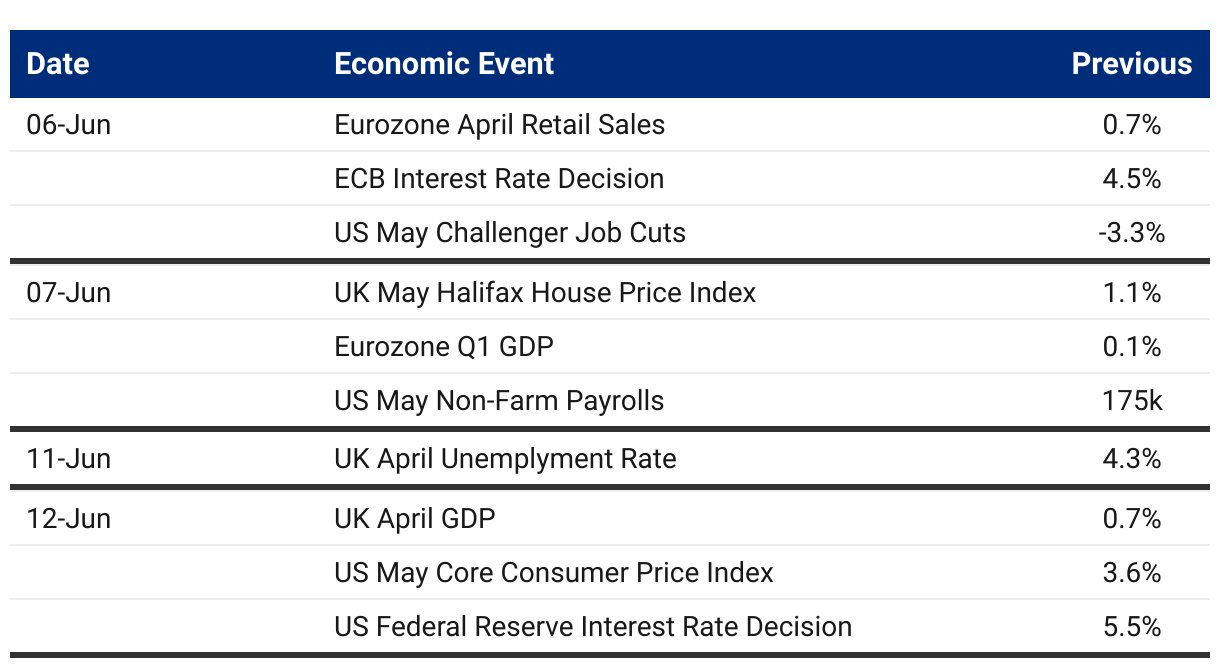1220x668 pixels.
Task: Select US May Core Consumer Price Index
Action: coord(555,573)
